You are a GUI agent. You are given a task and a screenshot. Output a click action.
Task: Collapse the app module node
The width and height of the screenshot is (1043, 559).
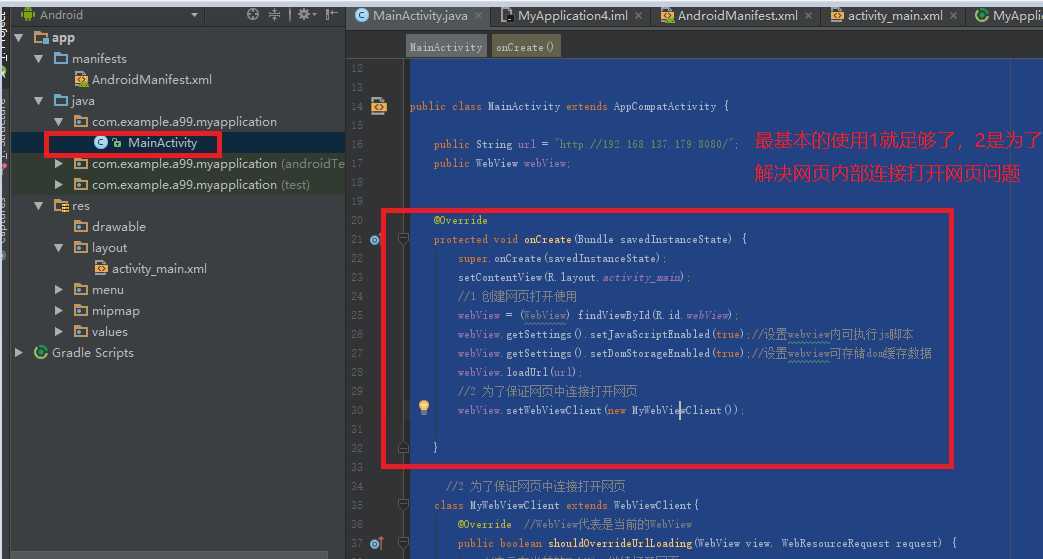(x=19, y=38)
